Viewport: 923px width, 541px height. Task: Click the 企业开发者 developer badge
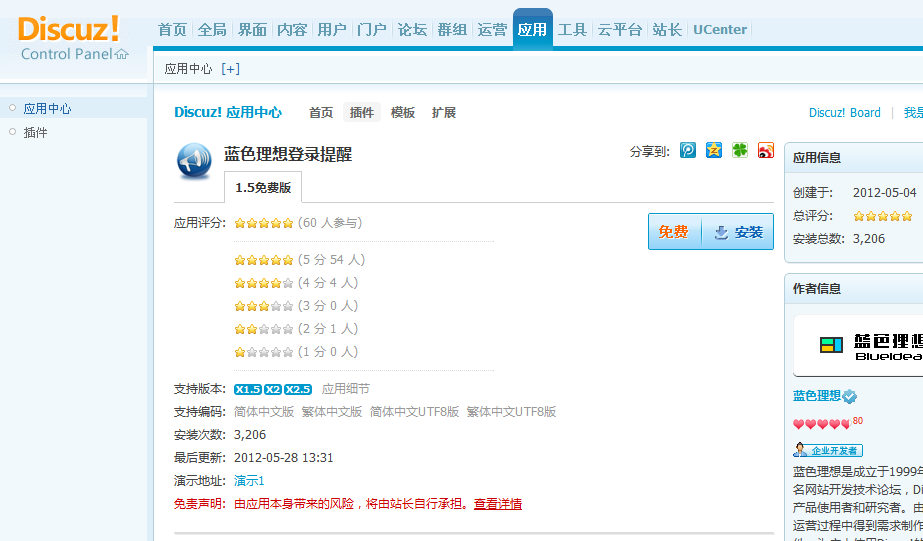828,450
